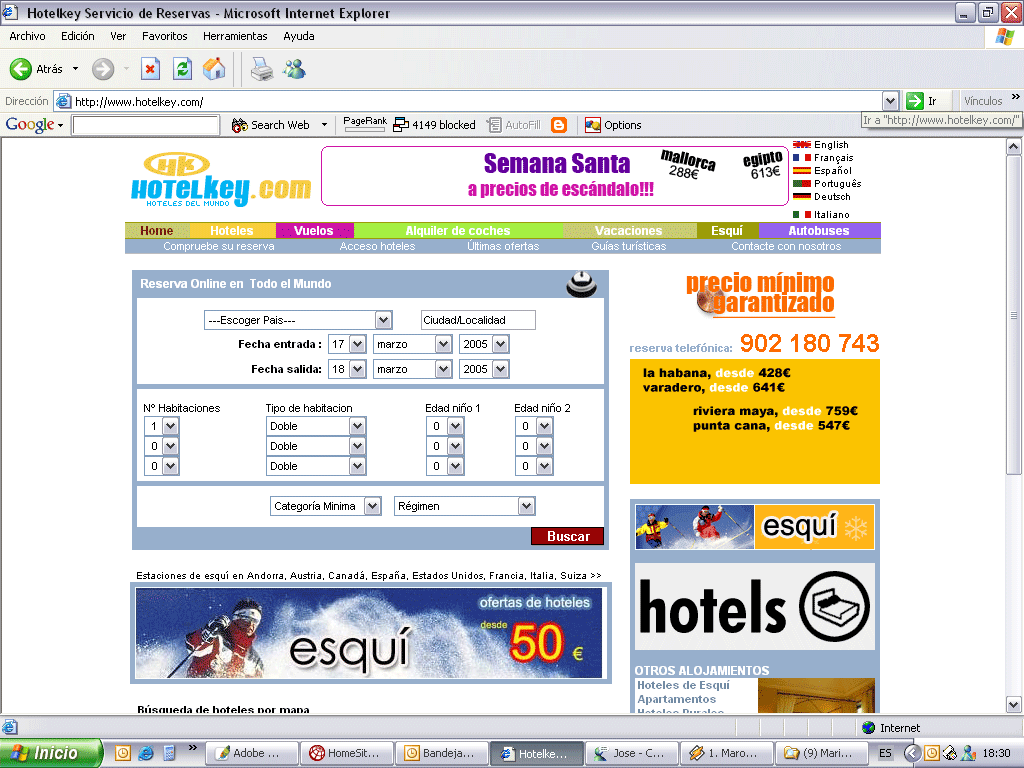1024x768 pixels.
Task: Click the Print icon in toolbar
Action: pos(261,69)
